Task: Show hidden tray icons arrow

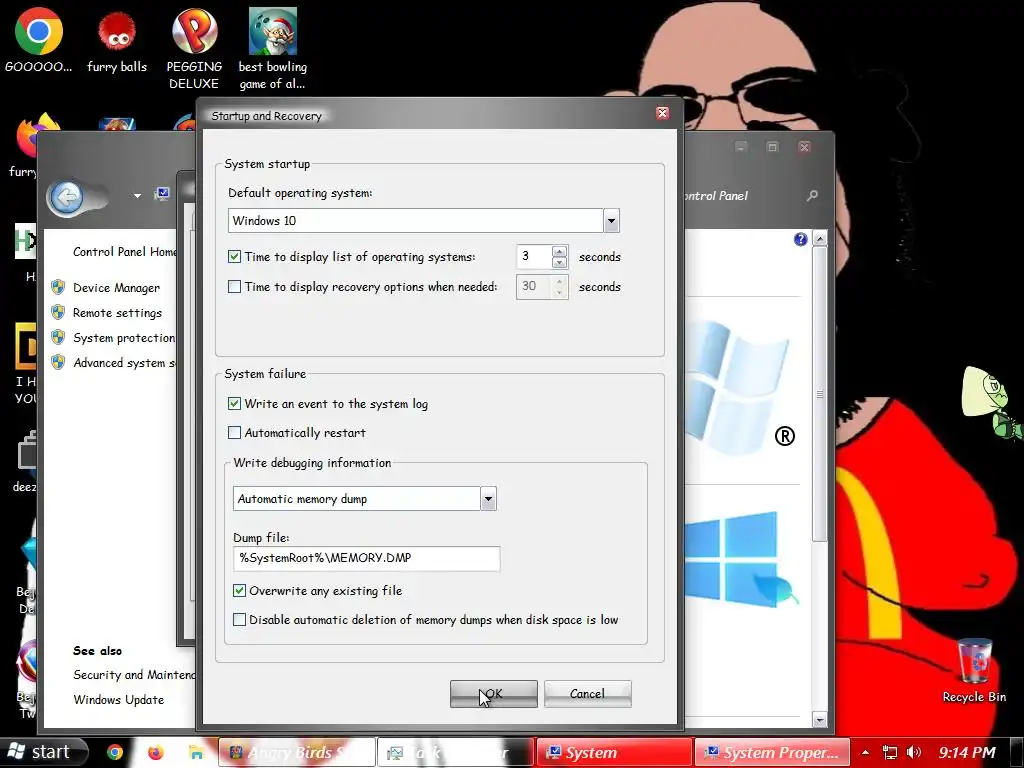Action: (x=865, y=753)
